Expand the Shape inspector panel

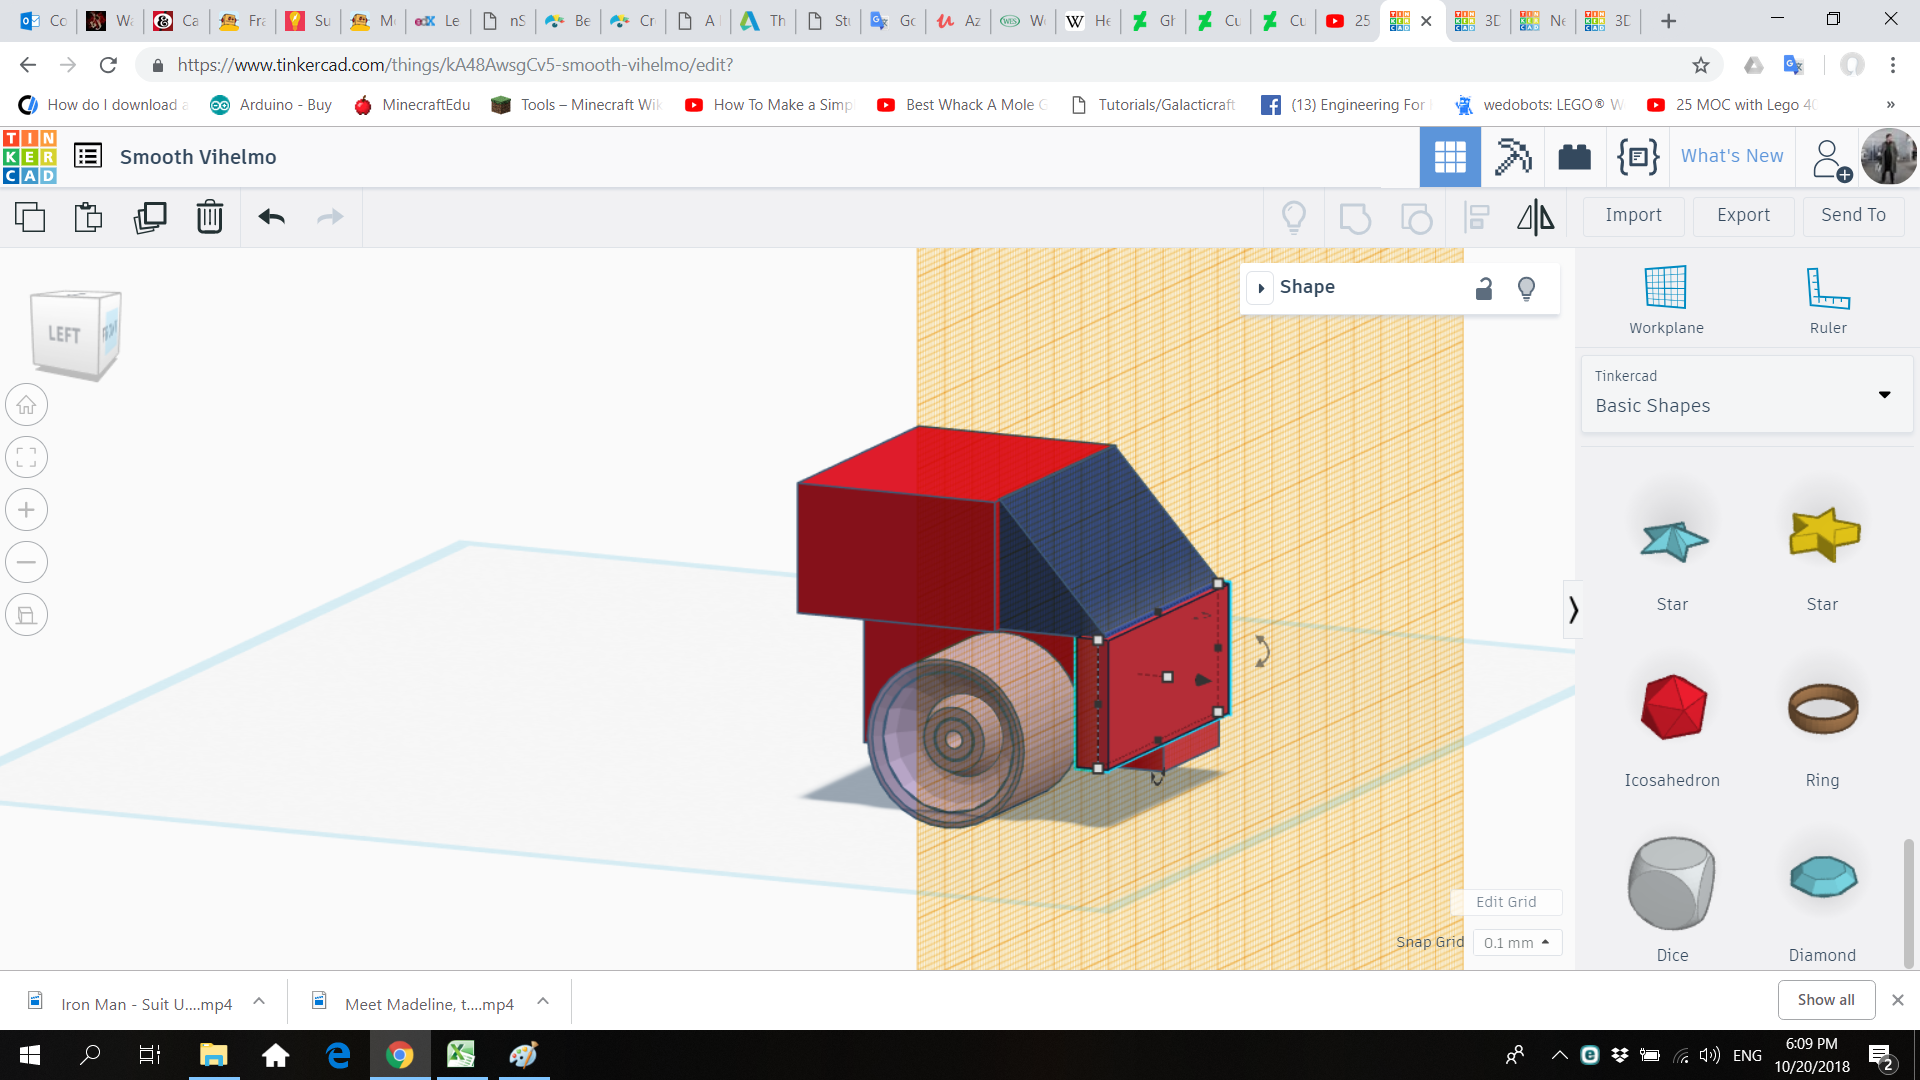point(1261,288)
